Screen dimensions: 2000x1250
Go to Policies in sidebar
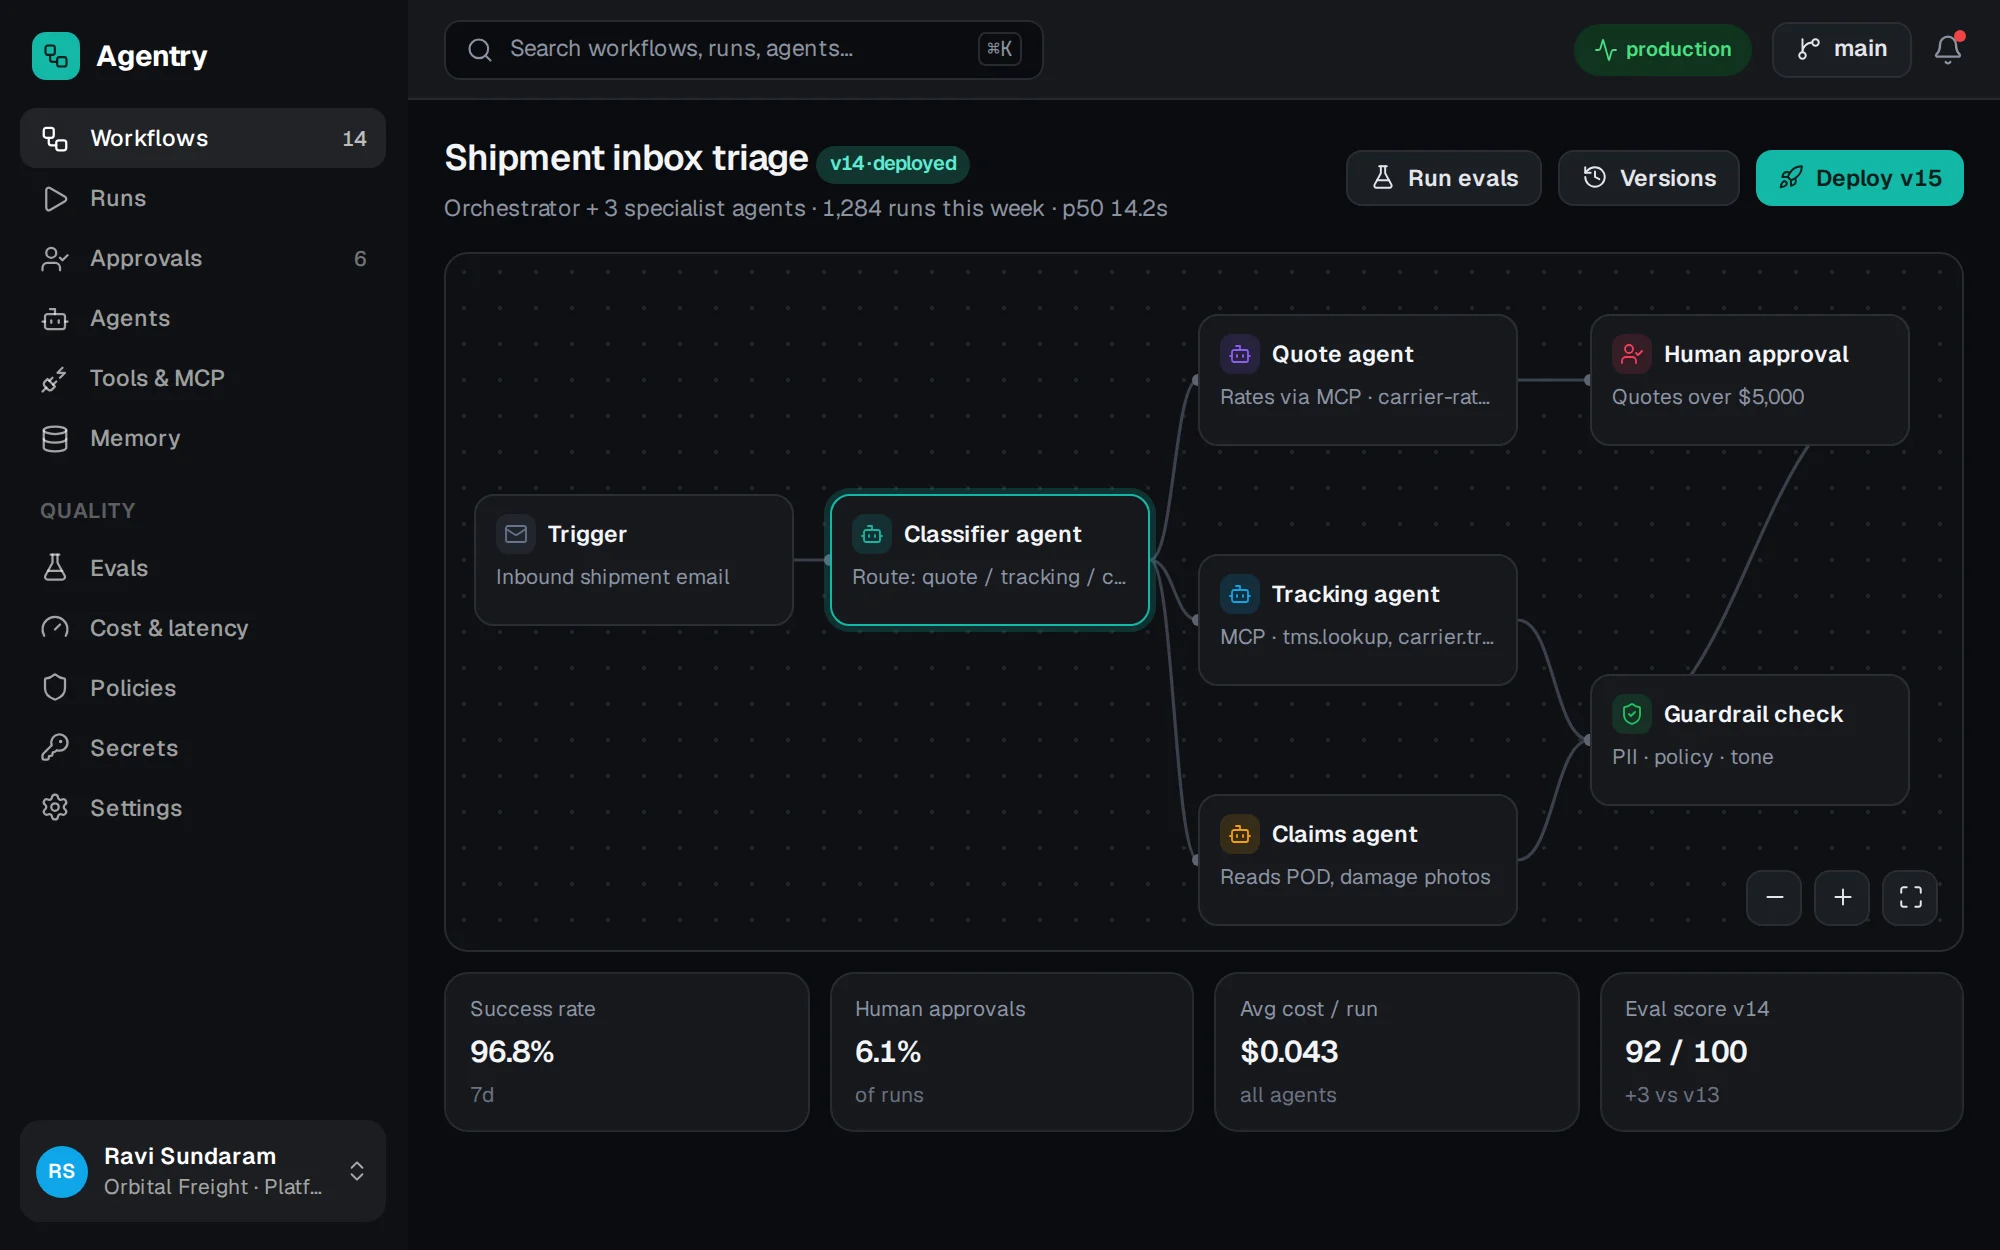click(203, 688)
